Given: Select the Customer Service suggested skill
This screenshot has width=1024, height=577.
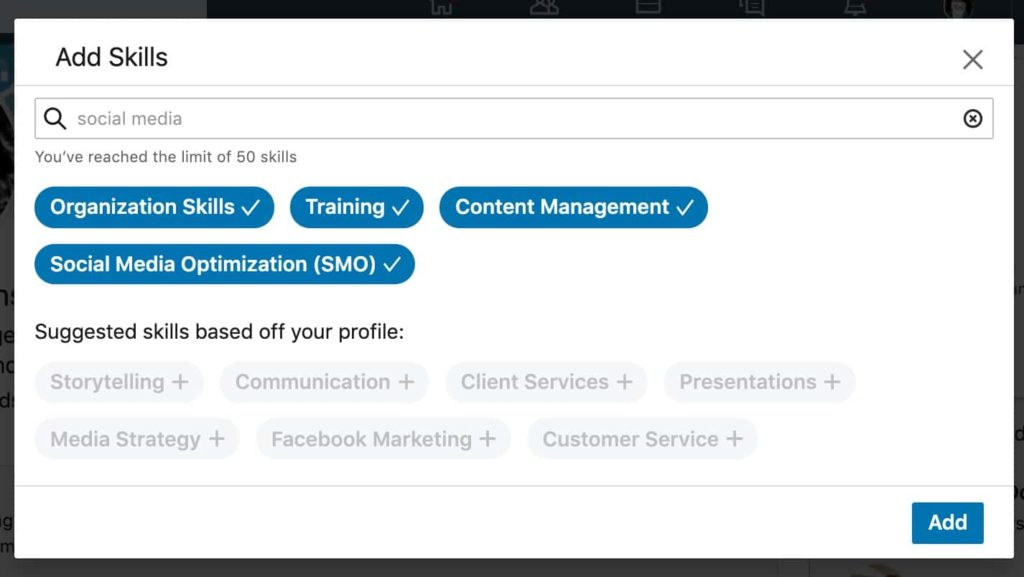Looking at the screenshot, I should 642,440.
